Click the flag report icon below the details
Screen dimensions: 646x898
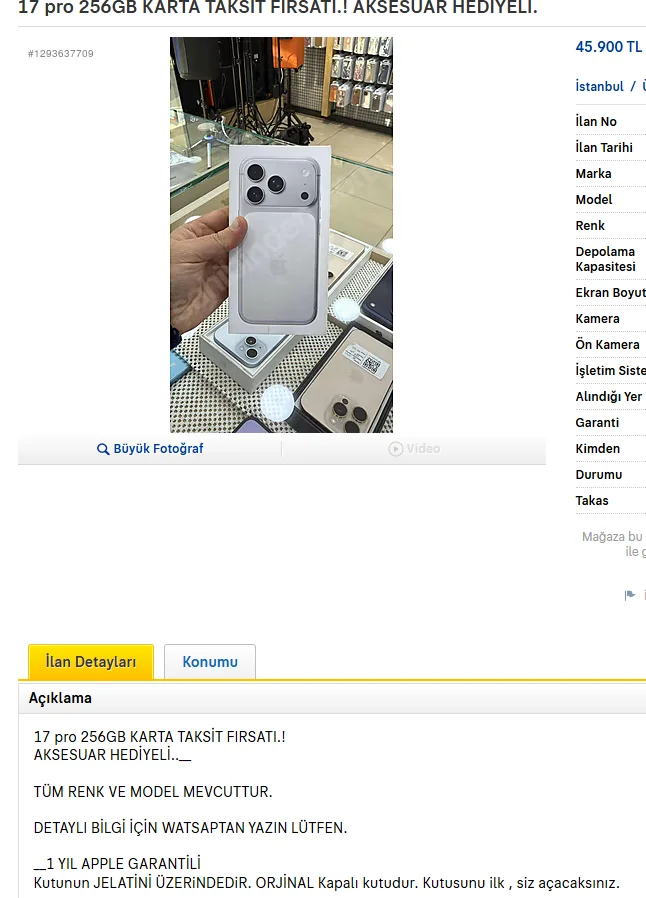(x=630, y=595)
